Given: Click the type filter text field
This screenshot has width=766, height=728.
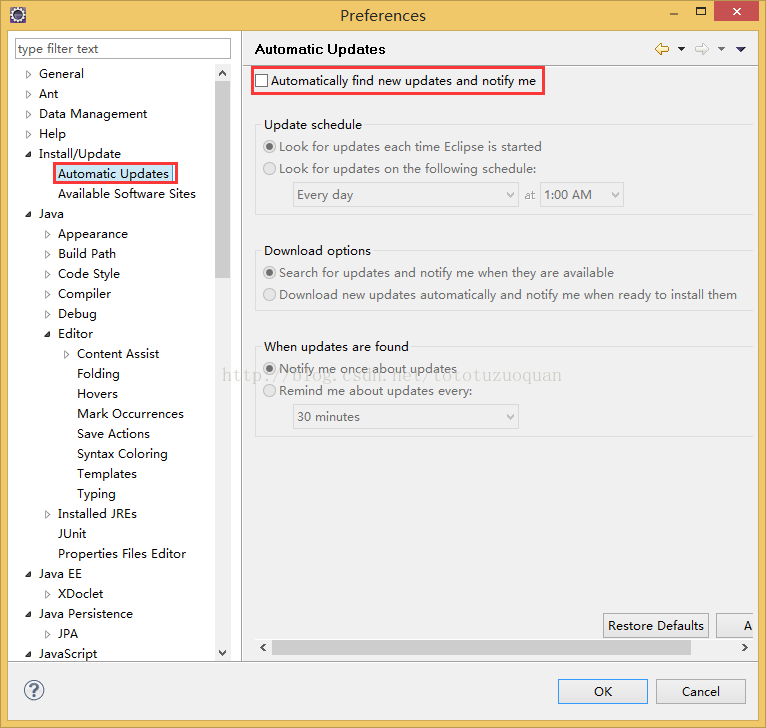Looking at the screenshot, I should pos(123,49).
